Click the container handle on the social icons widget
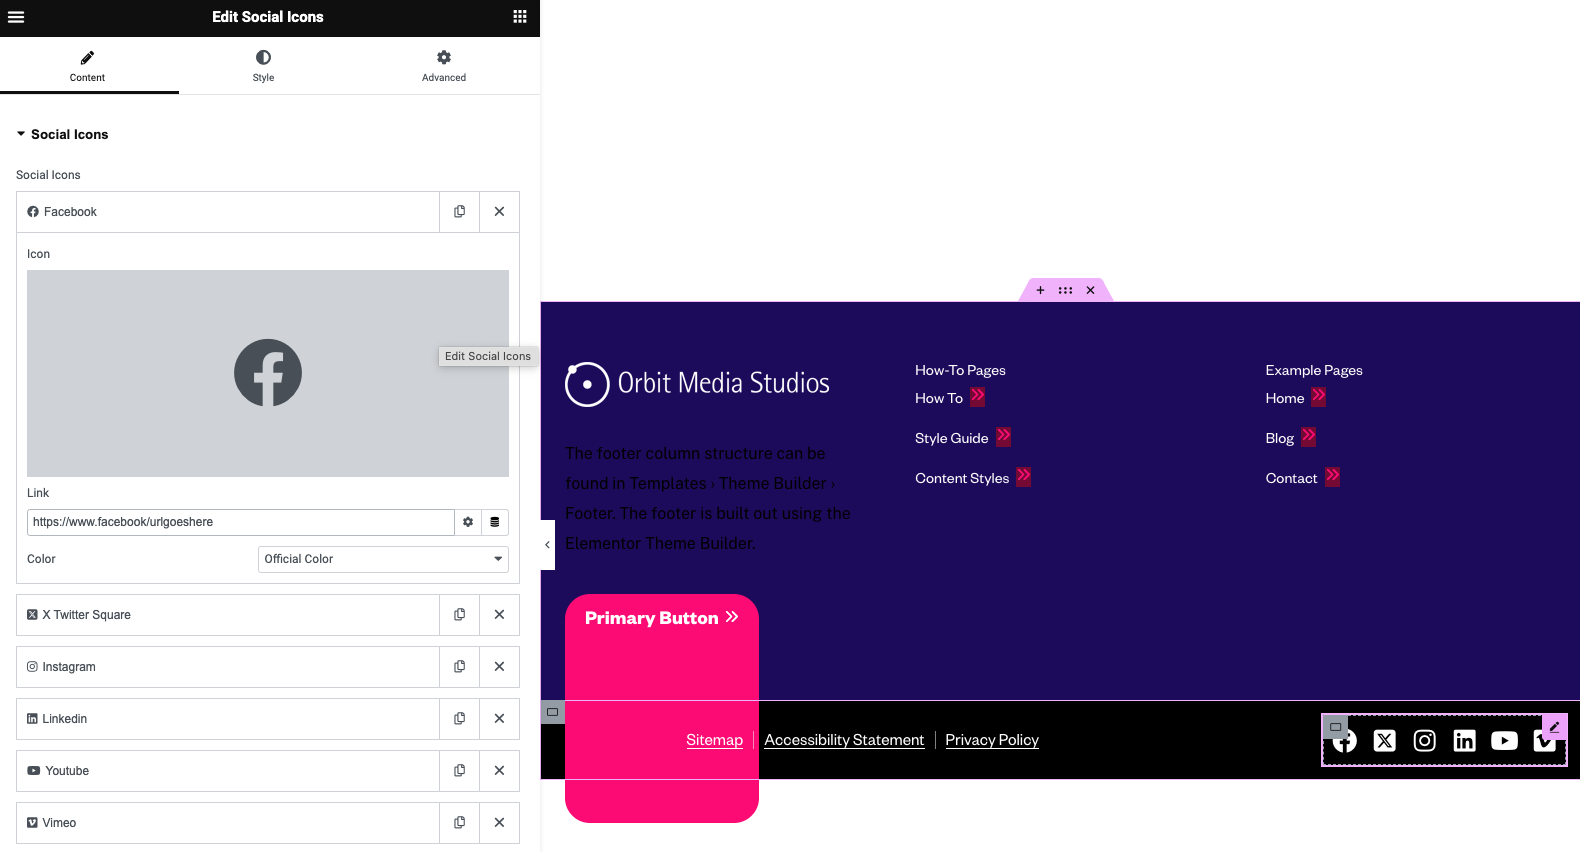Screen dimensions: 1580x852 [1335, 727]
